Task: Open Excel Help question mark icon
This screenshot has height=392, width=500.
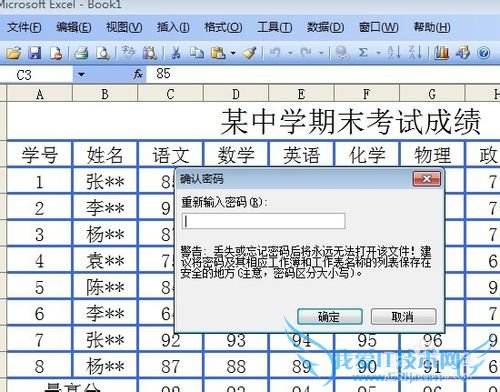Action: click(x=483, y=53)
